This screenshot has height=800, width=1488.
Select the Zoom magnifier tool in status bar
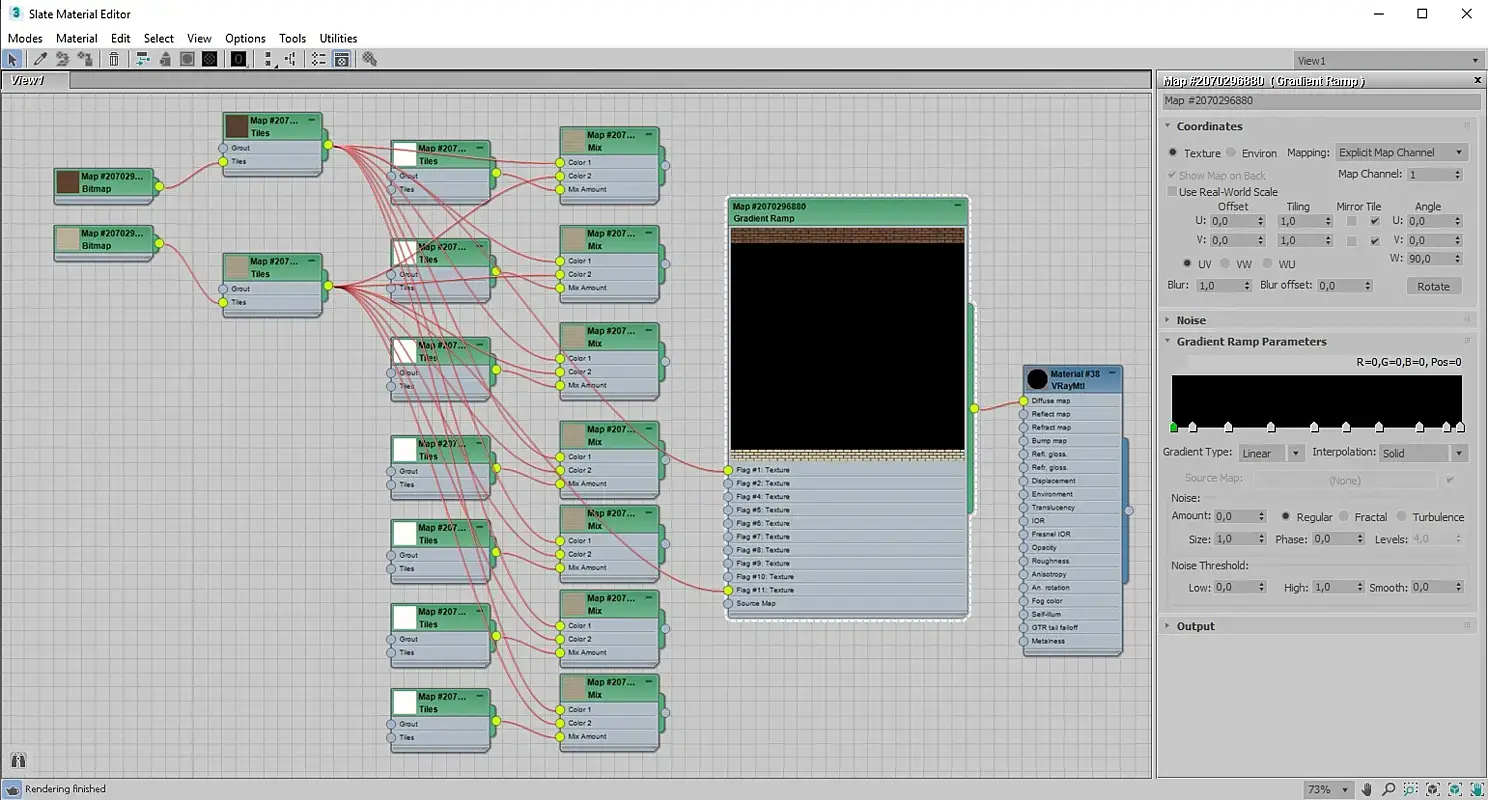click(x=1388, y=790)
